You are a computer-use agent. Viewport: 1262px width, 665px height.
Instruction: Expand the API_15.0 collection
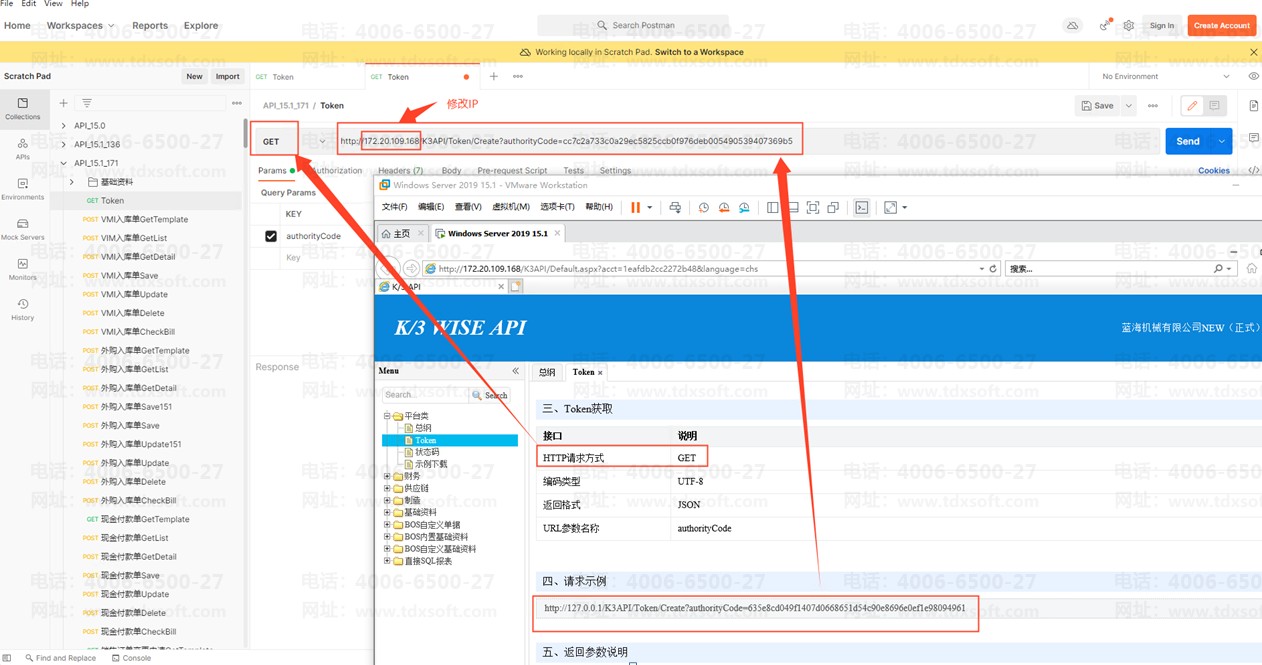(x=63, y=126)
